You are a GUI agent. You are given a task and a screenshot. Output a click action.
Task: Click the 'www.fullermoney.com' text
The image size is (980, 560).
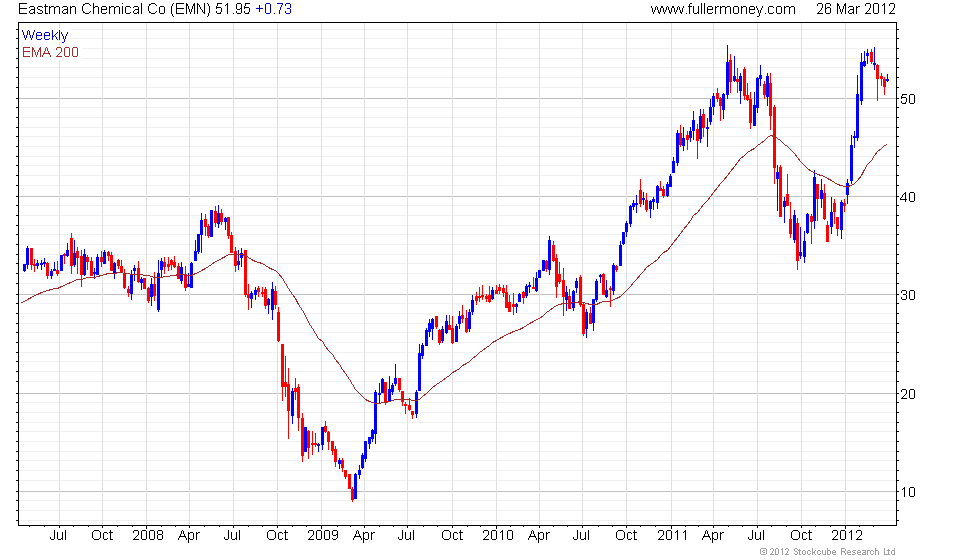coord(723,9)
